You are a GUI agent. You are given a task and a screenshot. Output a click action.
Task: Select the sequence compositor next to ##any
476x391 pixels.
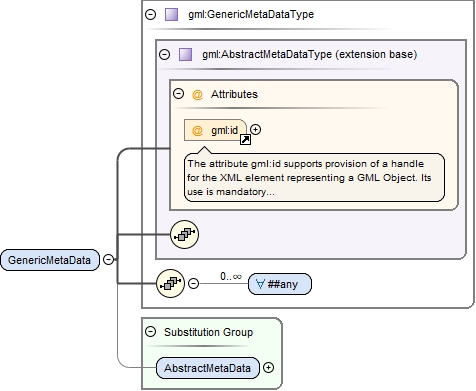pyautogui.click(x=170, y=283)
